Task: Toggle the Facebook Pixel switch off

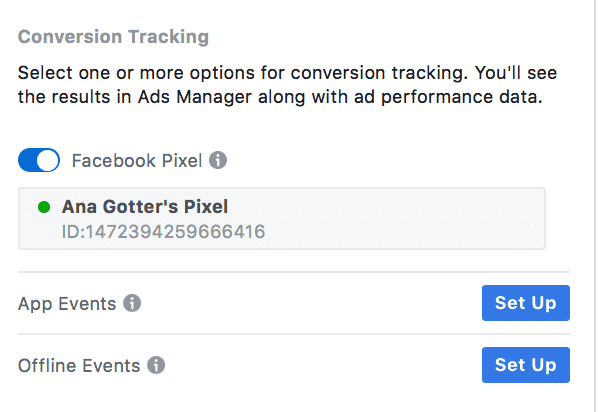Action: (39, 160)
